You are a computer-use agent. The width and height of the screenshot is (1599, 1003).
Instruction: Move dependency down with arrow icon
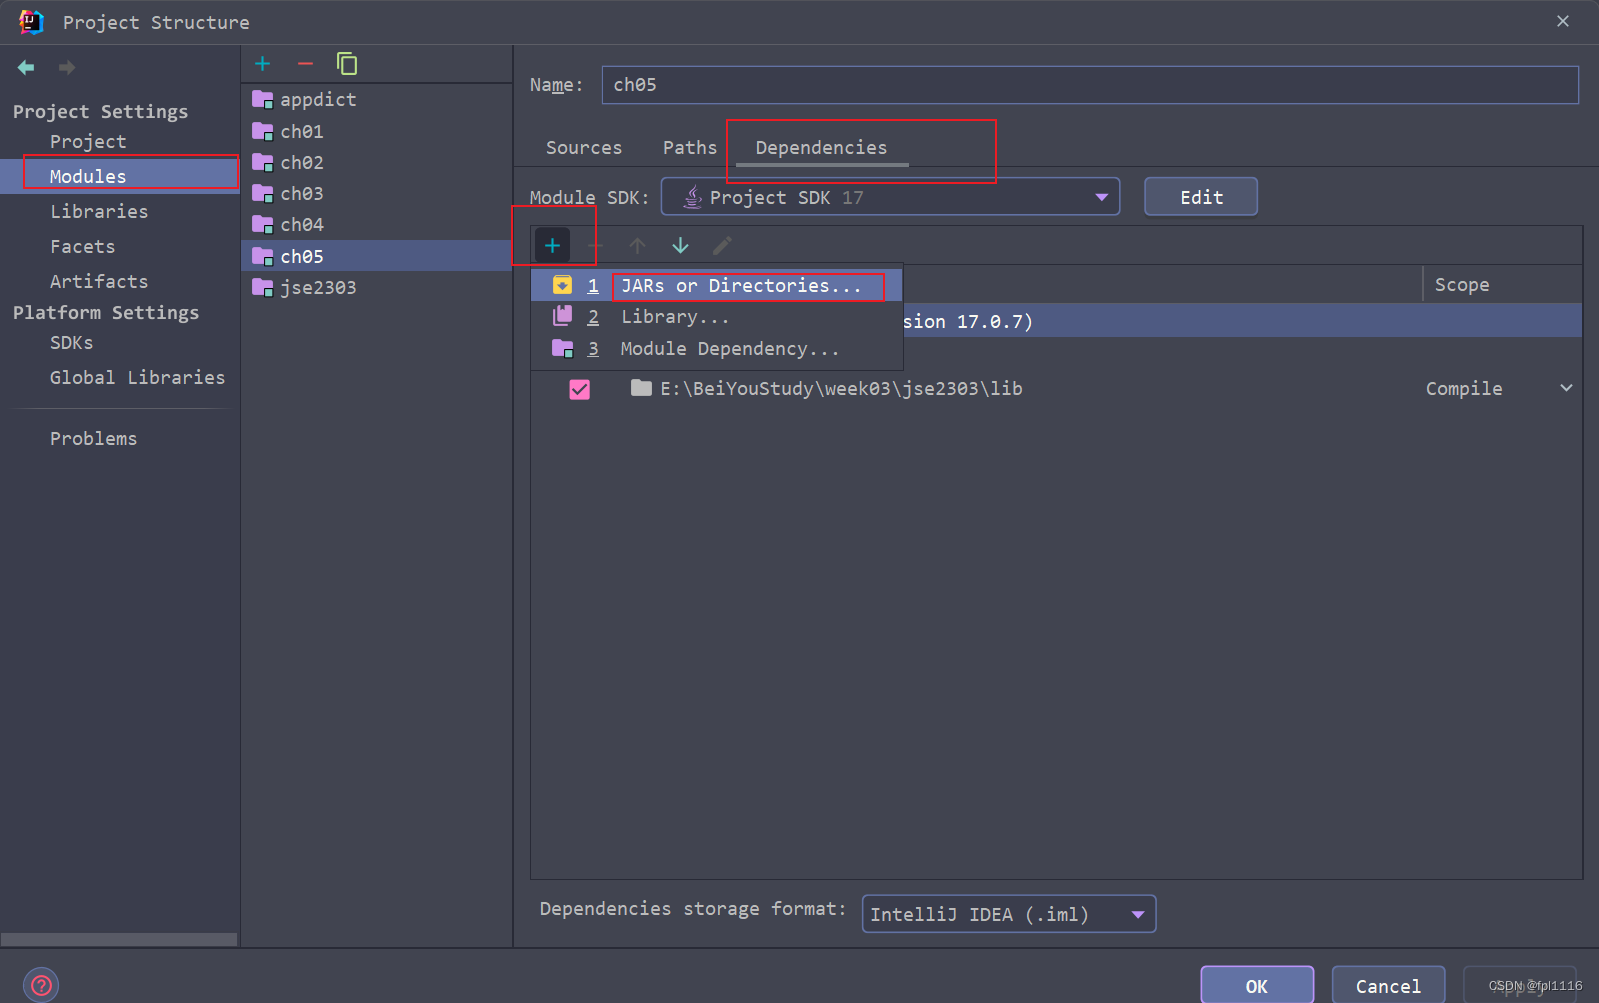(x=680, y=245)
